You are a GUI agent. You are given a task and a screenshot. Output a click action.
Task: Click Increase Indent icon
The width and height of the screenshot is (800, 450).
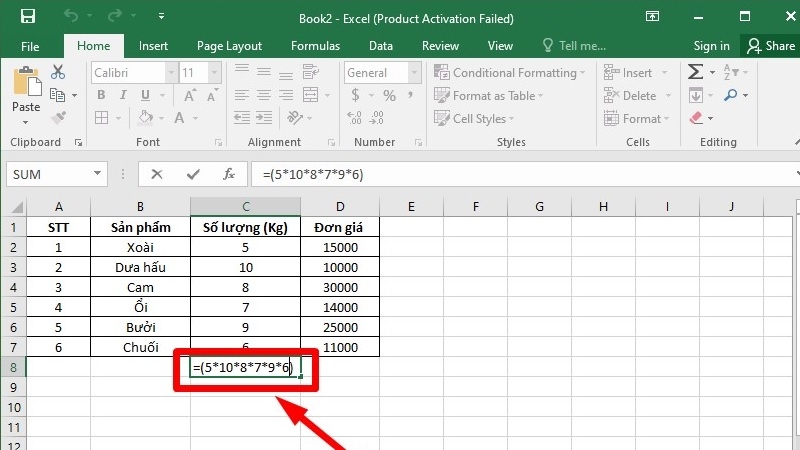(x=264, y=118)
